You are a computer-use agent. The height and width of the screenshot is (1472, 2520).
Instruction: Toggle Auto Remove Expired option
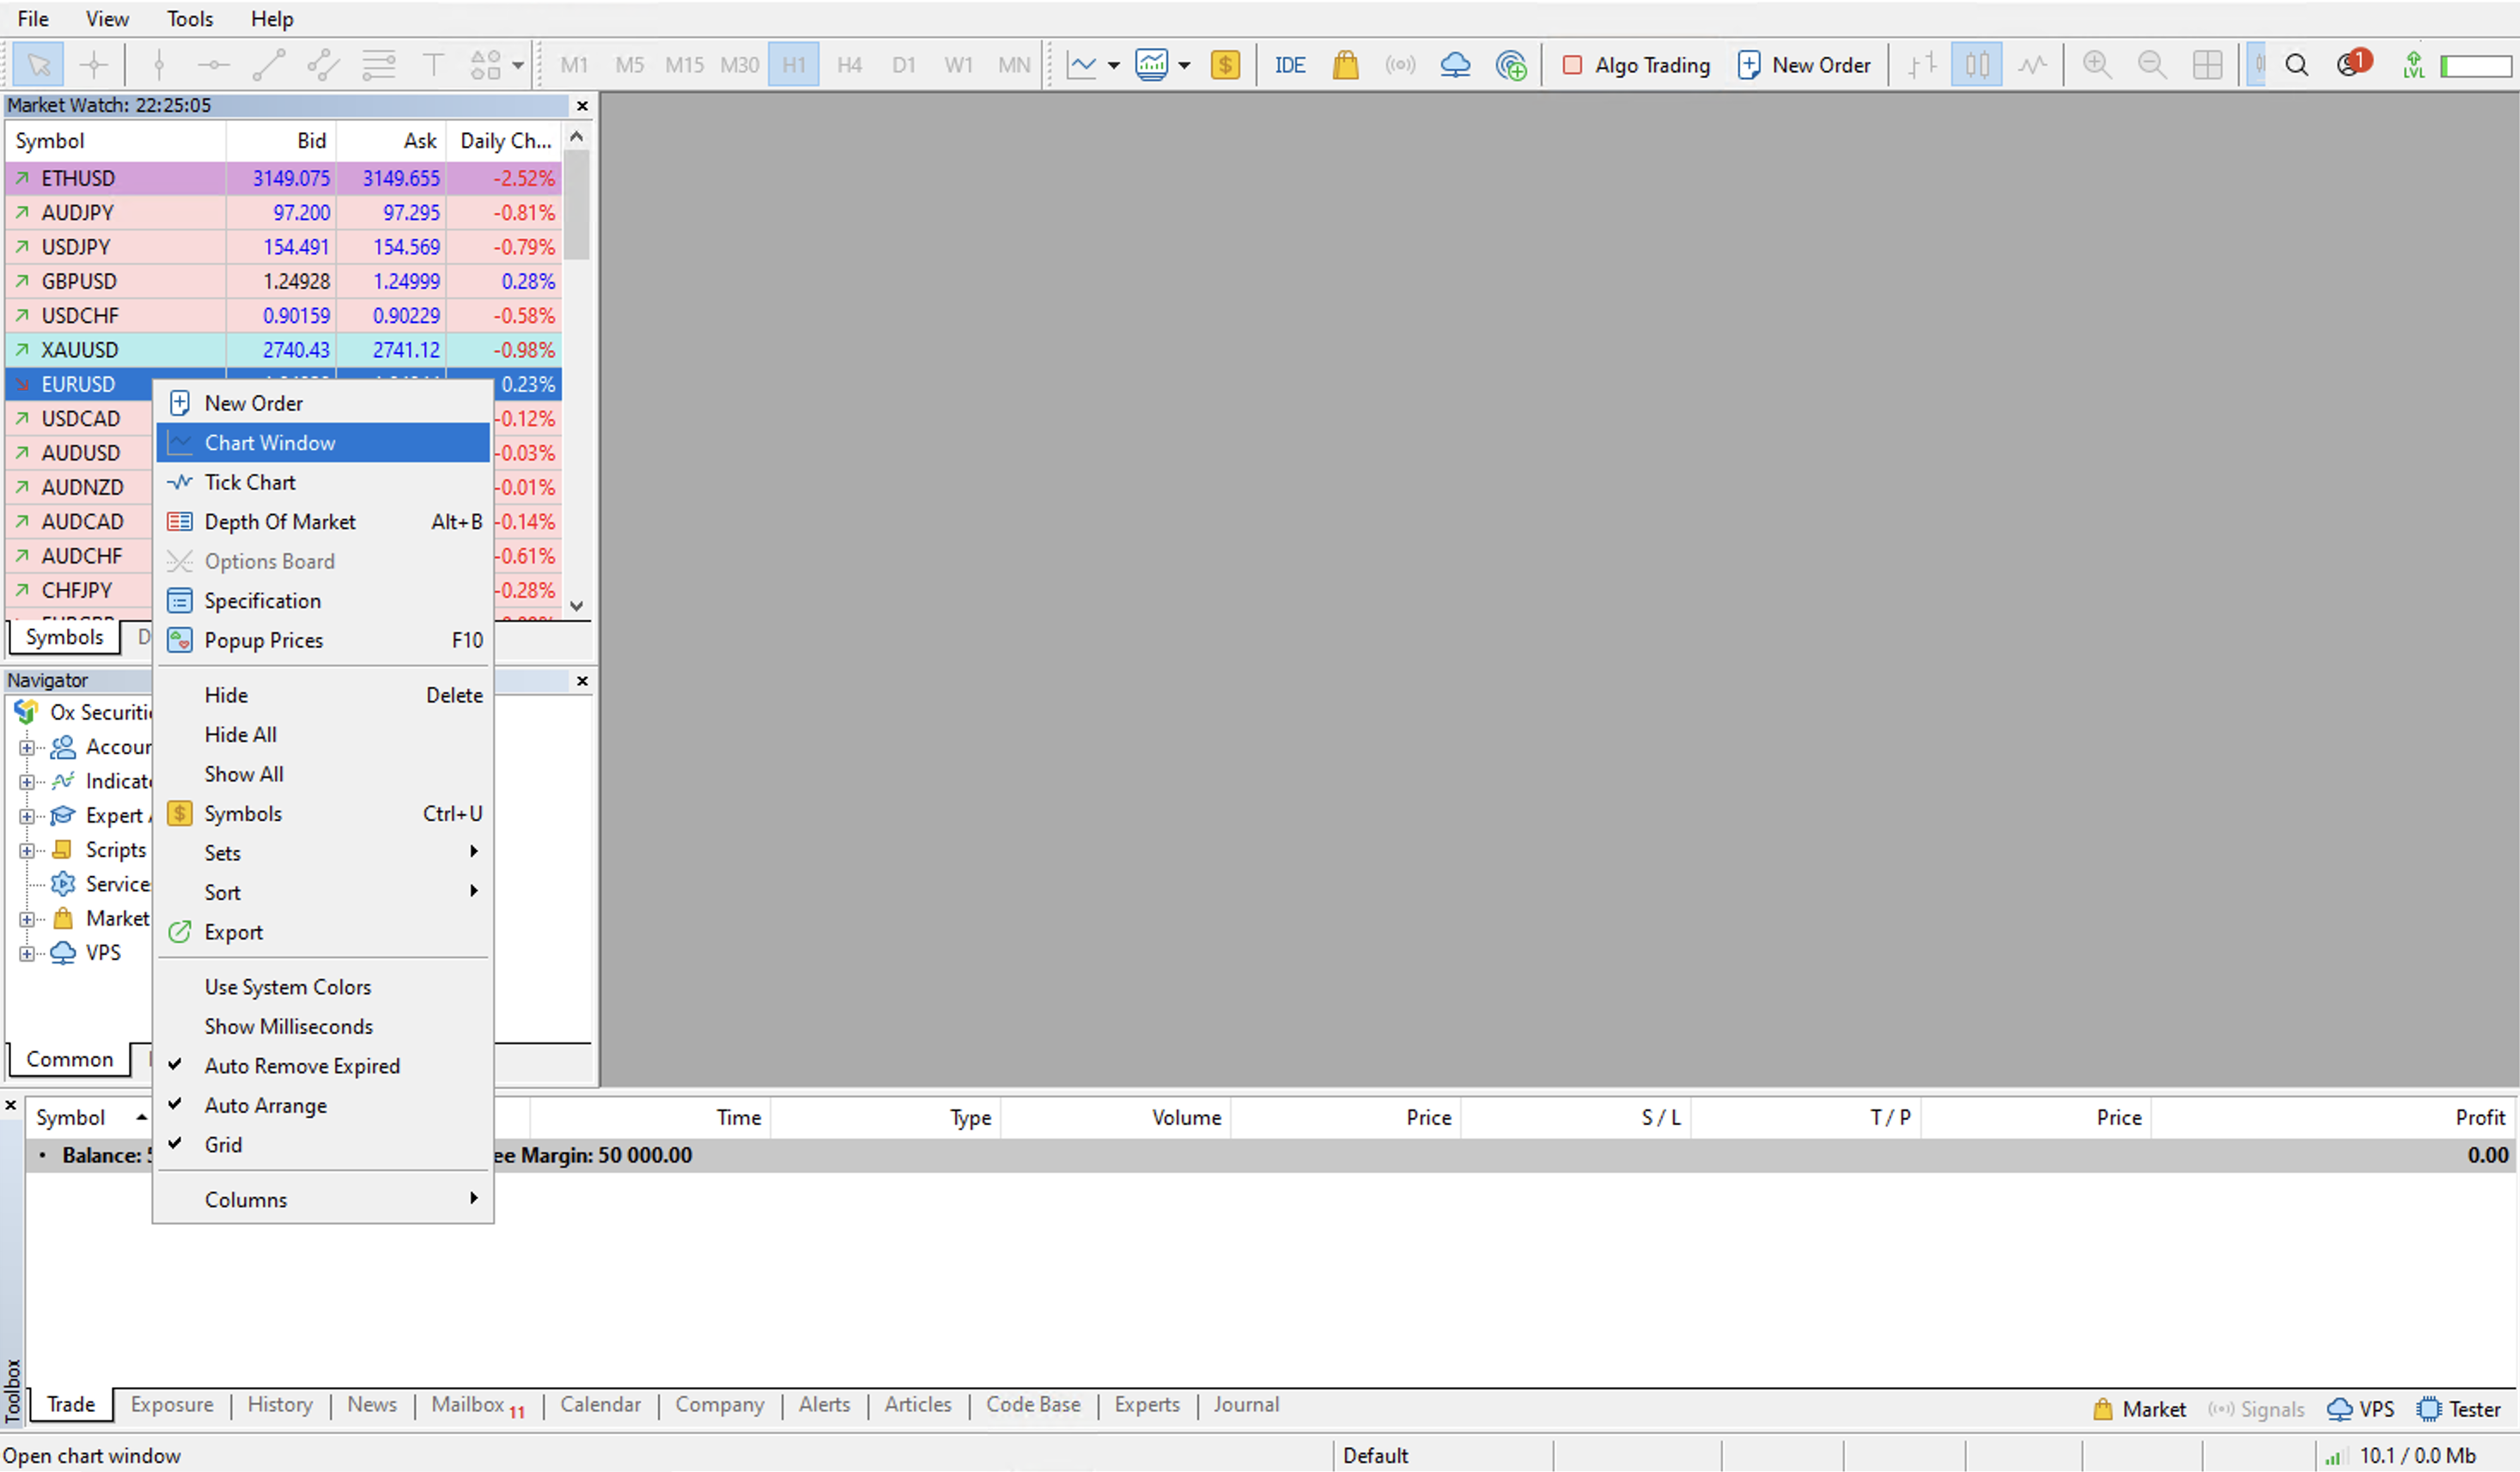point(303,1066)
